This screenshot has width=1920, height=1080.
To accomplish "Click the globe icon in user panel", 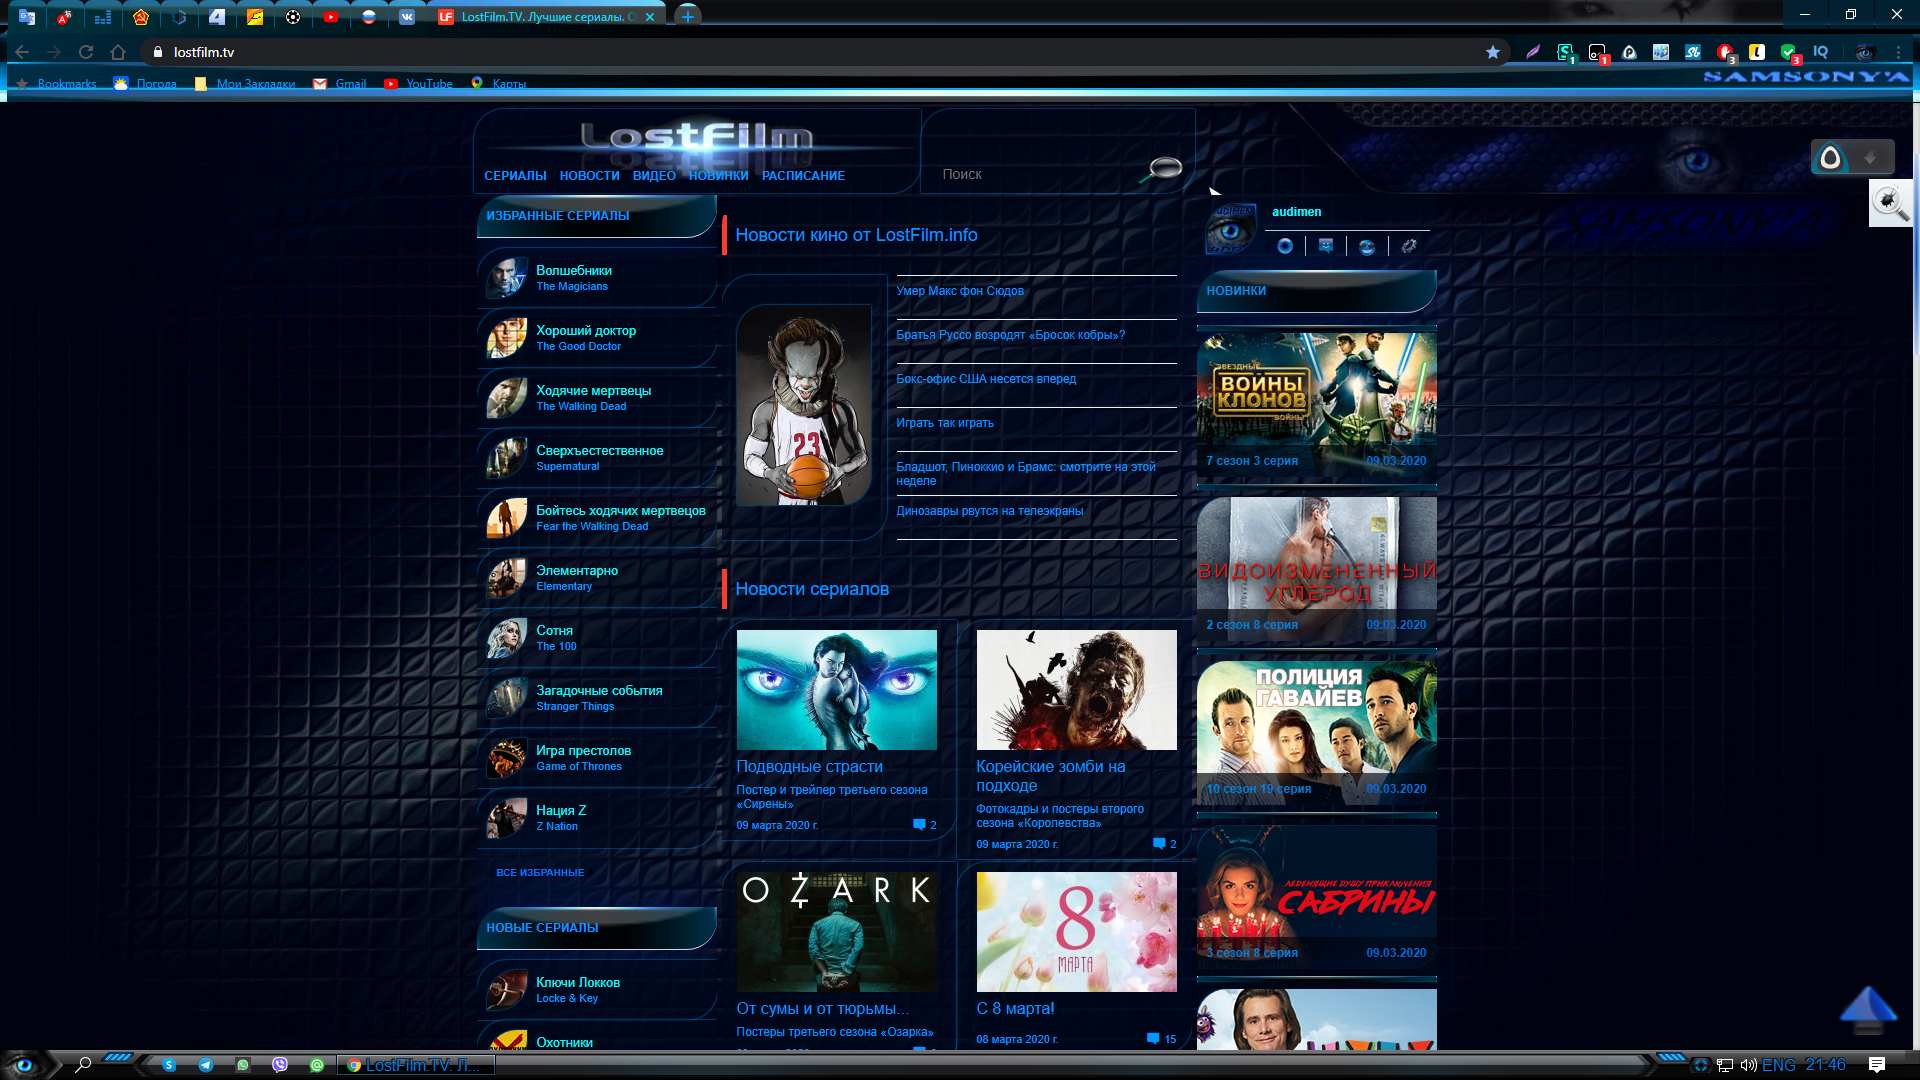I will [1367, 246].
